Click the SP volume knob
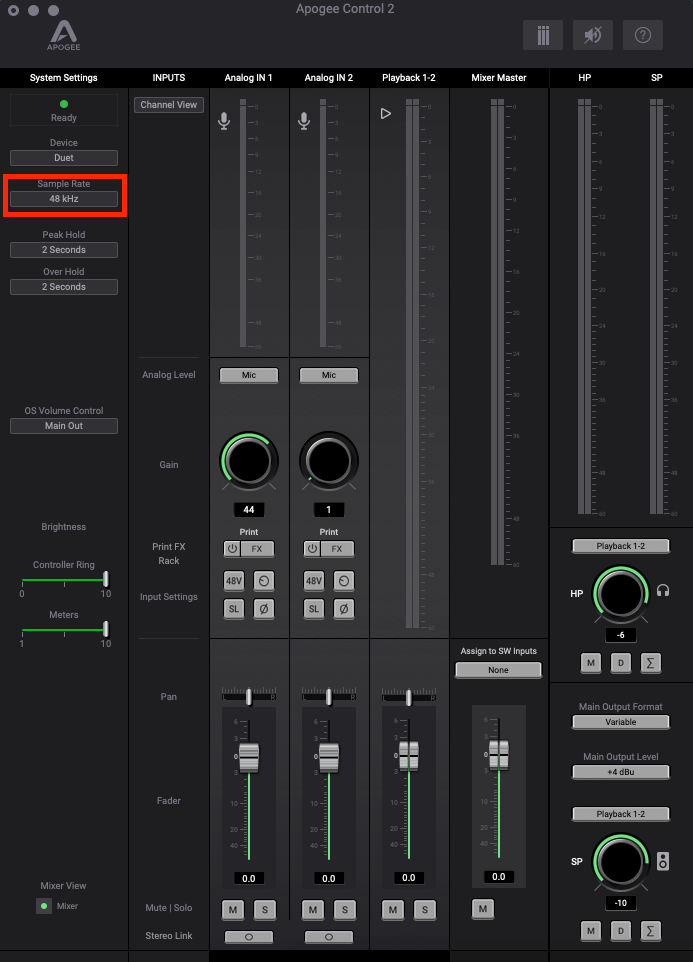 621,862
